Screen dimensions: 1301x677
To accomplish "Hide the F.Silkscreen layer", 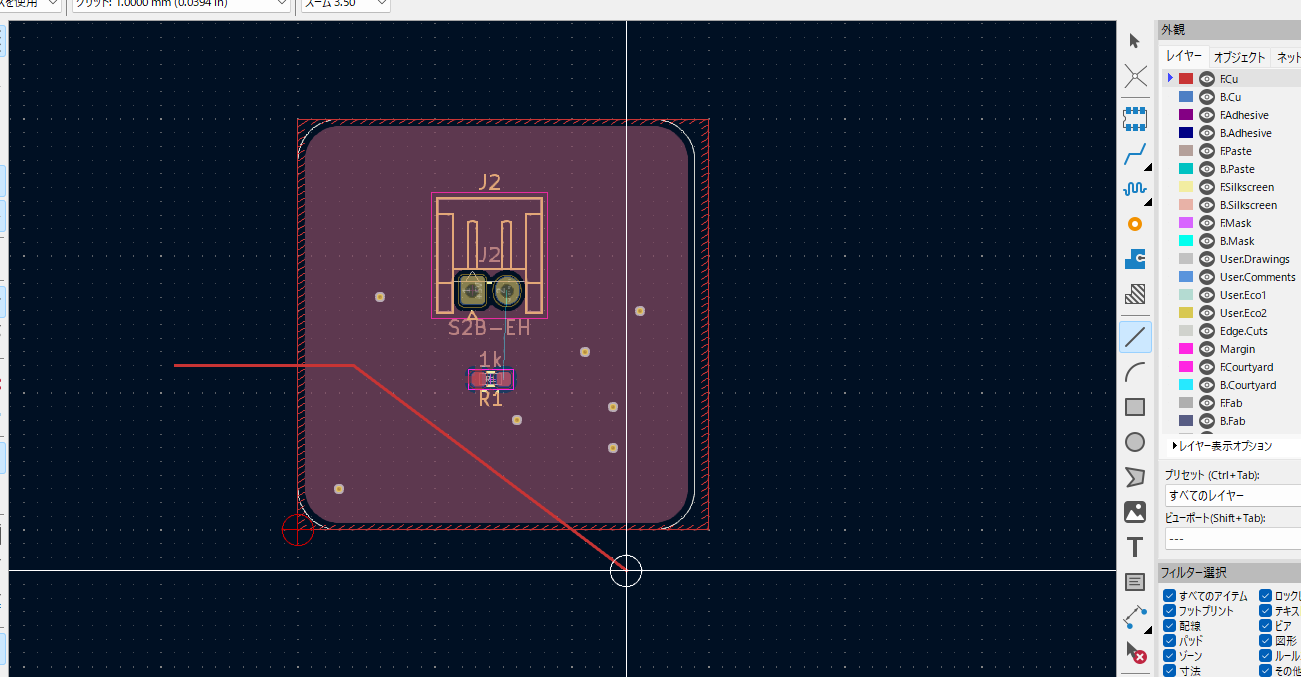I will pos(1207,187).
